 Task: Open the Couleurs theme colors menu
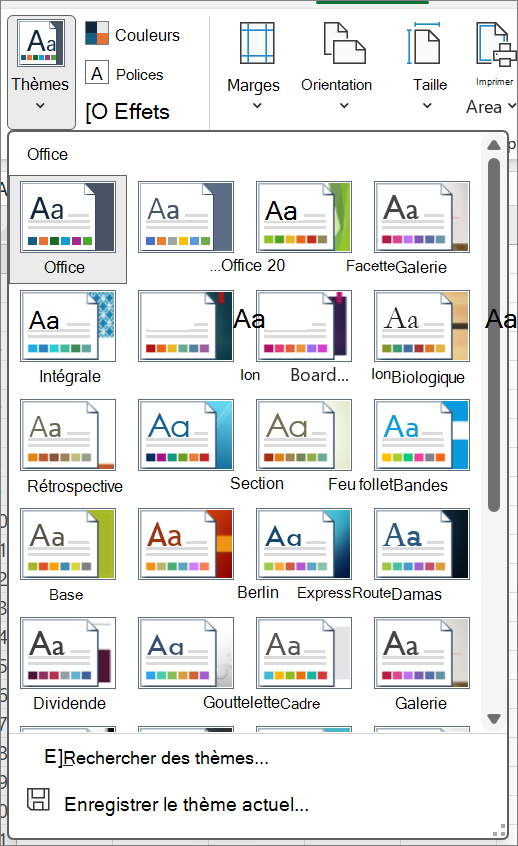tap(132, 35)
